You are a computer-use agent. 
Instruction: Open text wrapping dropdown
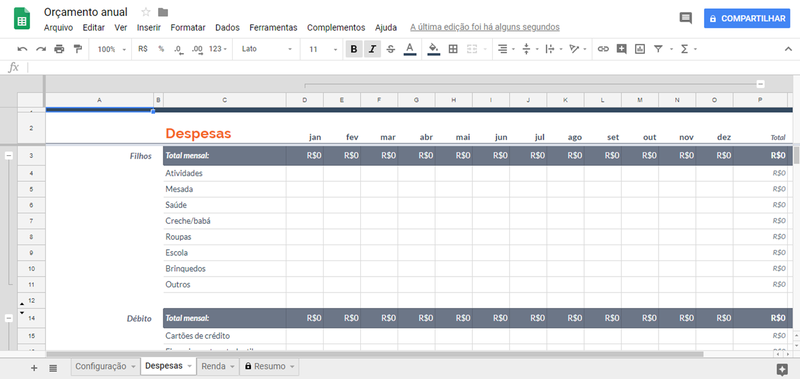[x=554, y=49]
